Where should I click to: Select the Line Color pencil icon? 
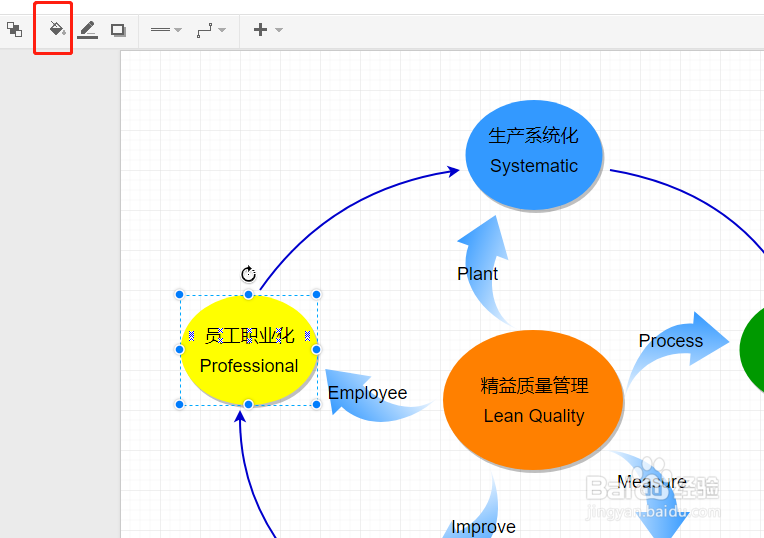tap(88, 30)
